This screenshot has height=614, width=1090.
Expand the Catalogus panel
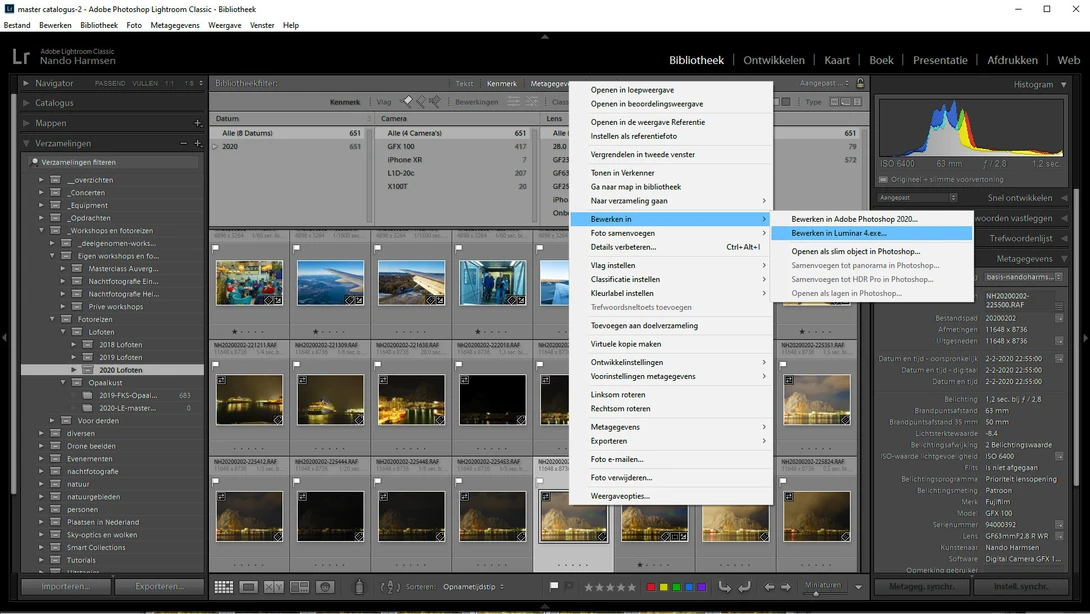coord(26,103)
